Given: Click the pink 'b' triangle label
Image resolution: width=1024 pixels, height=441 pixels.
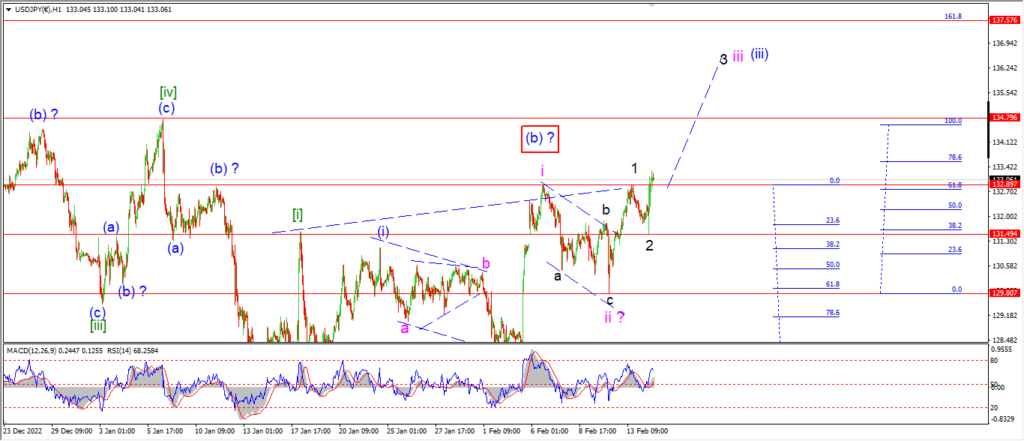Looking at the screenshot, I should point(486,263).
